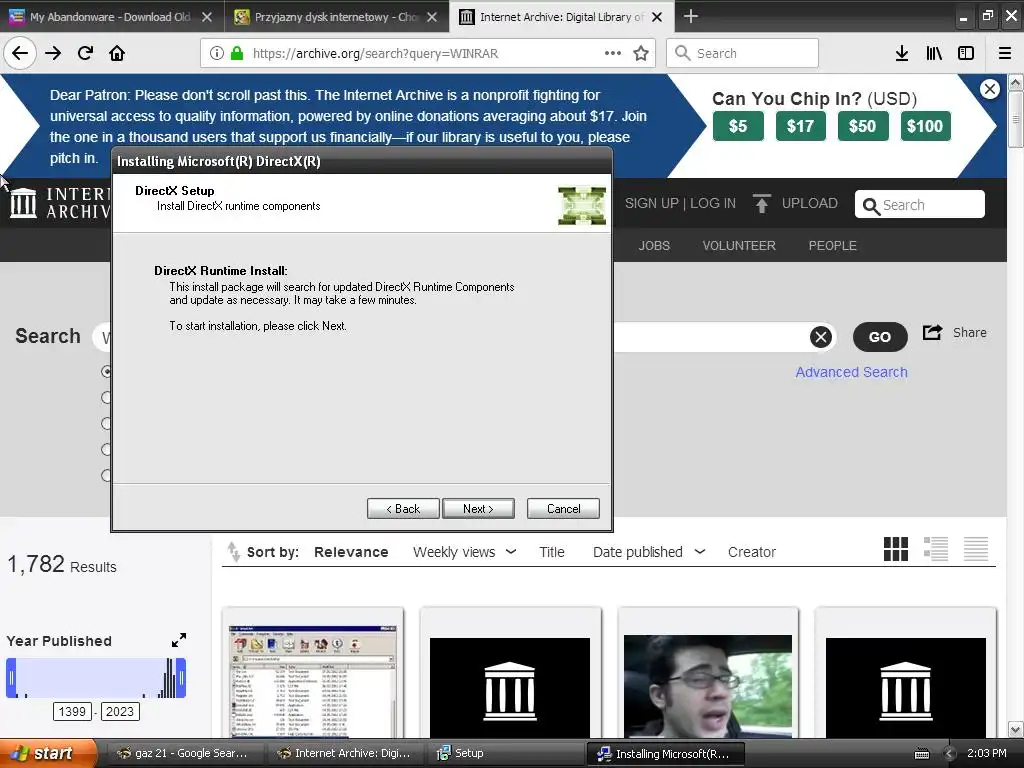The image size is (1024, 768).
Task: Click the GO search button
Action: click(x=880, y=337)
